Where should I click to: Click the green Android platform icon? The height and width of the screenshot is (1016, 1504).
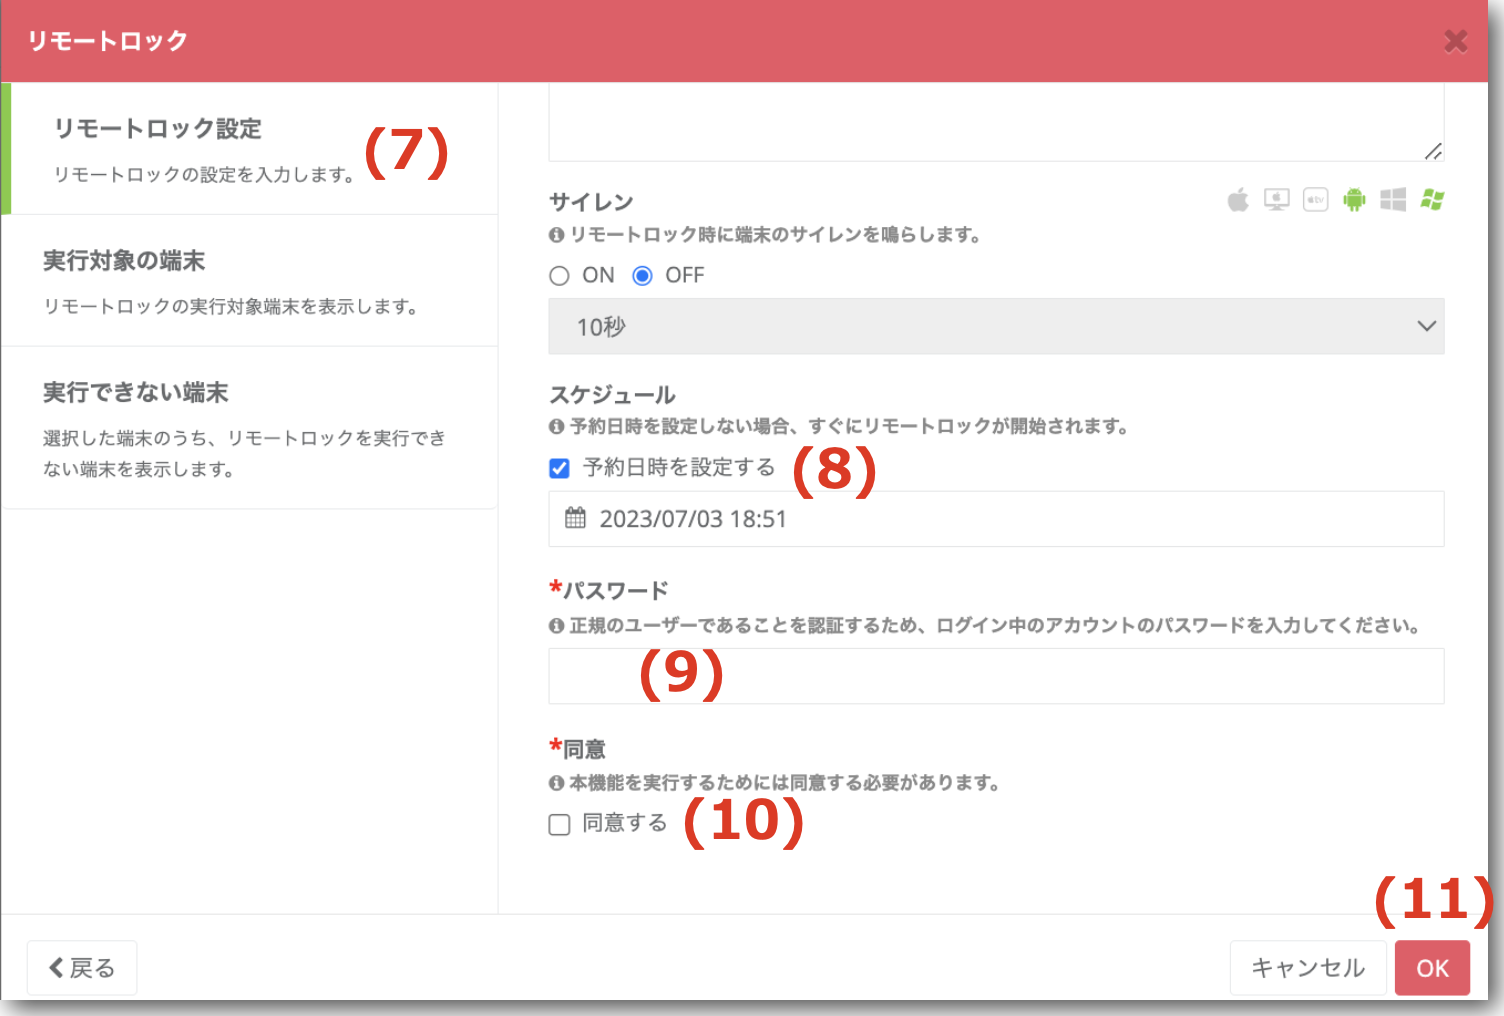[1354, 200]
